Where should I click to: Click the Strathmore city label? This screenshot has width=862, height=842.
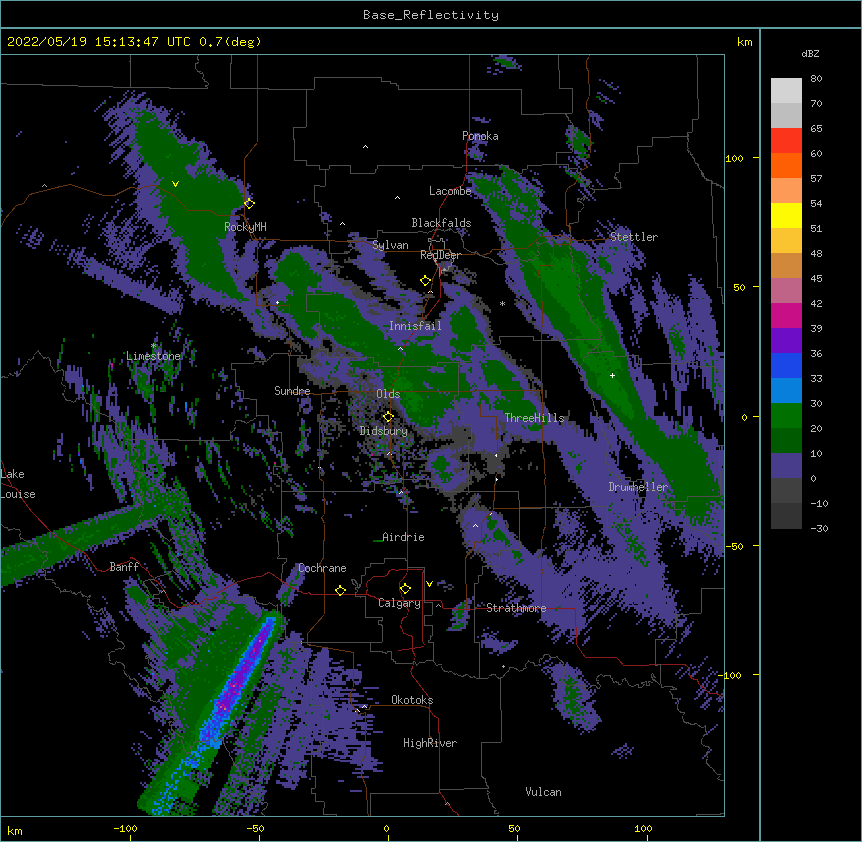tap(516, 608)
